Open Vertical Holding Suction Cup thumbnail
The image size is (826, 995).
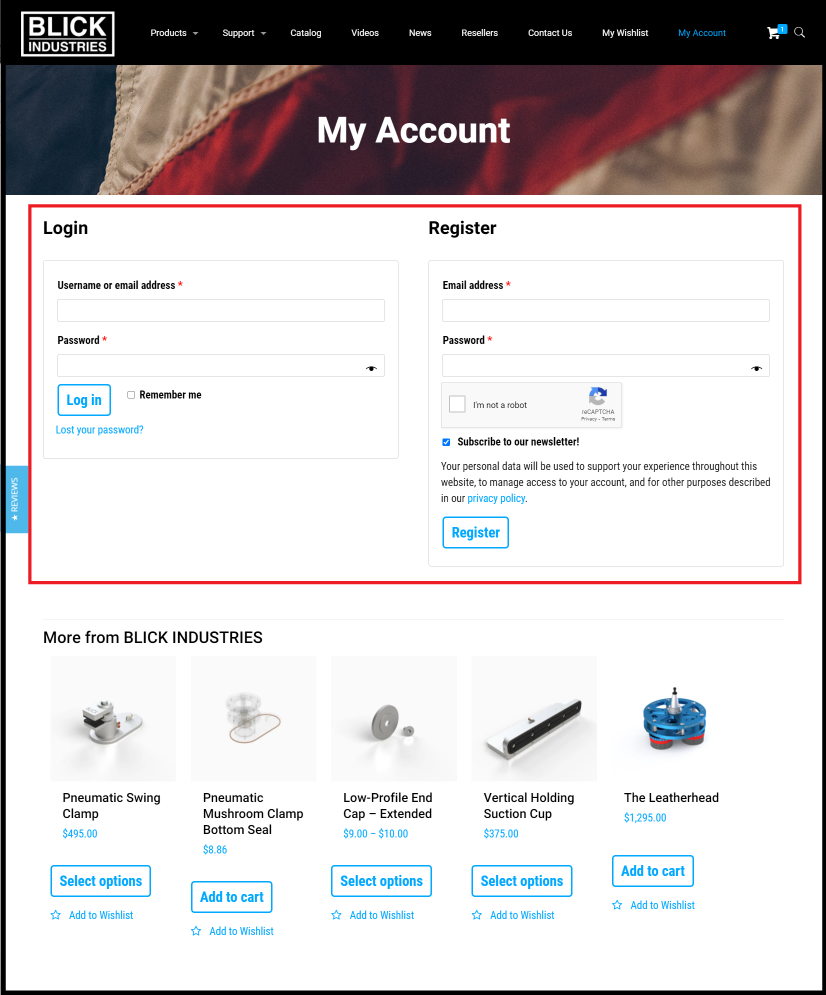pyautogui.click(x=534, y=718)
